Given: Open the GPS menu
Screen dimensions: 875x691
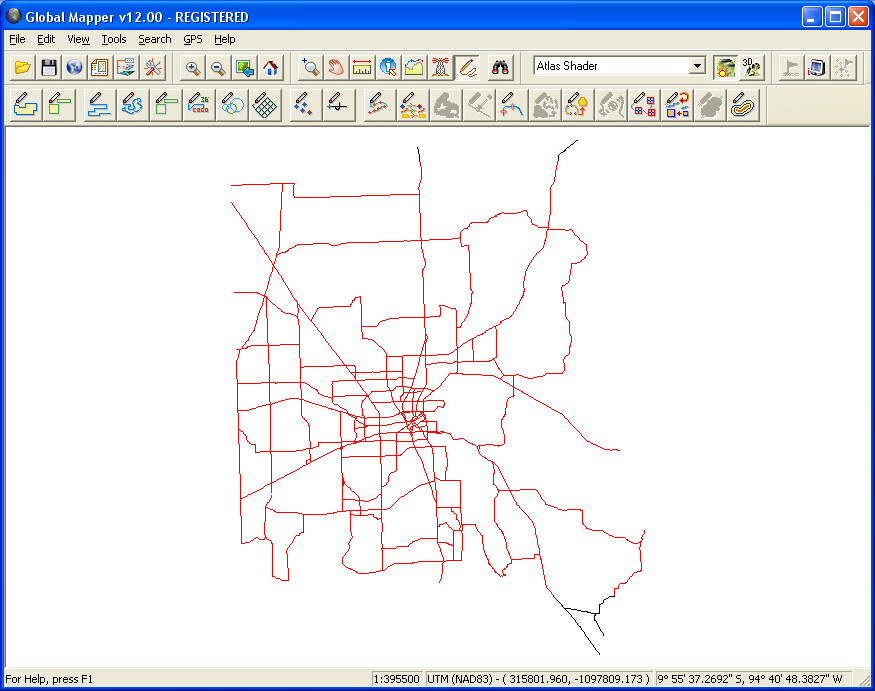Looking at the screenshot, I should tap(192, 39).
